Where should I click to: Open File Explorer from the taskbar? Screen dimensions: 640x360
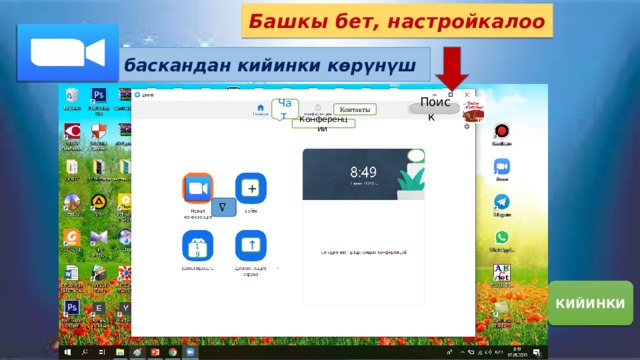click(x=120, y=352)
